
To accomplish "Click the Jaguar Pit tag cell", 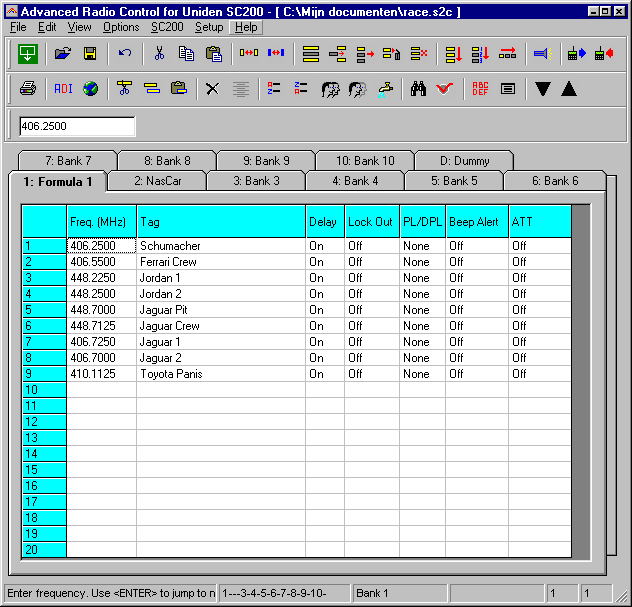I will (221, 310).
